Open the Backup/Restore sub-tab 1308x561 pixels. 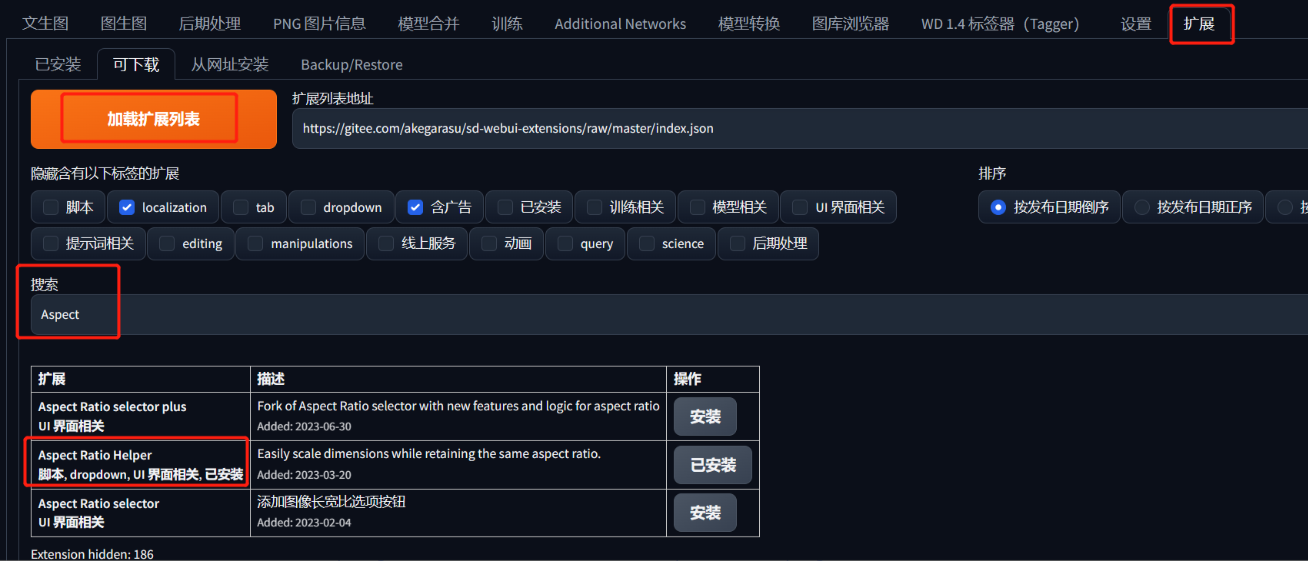click(352, 64)
